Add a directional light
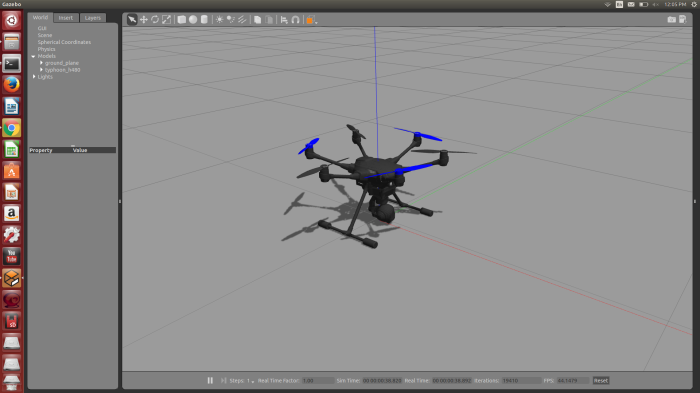The height and width of the screenshot is (393, 700). [242, 20]
